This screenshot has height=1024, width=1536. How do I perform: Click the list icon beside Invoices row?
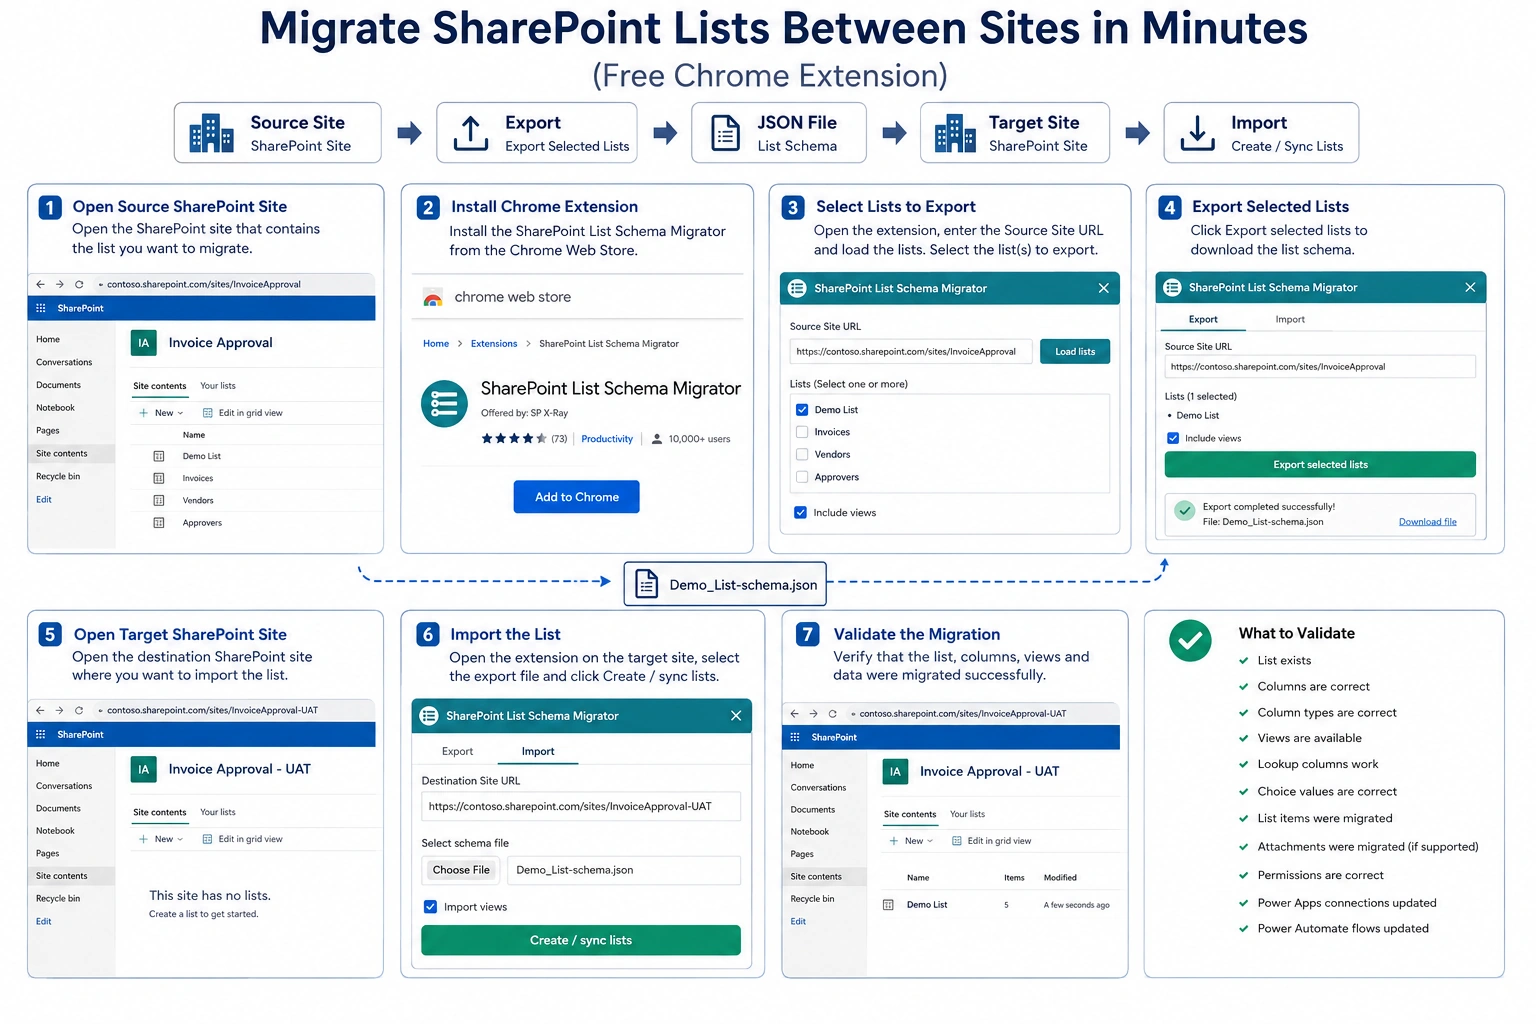[158, 478]
